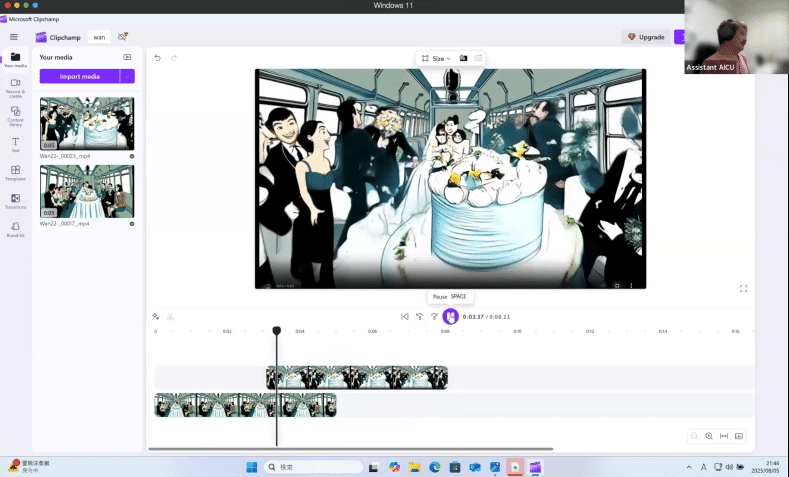Click the playhead marker handle

click(x=277, y=331)
